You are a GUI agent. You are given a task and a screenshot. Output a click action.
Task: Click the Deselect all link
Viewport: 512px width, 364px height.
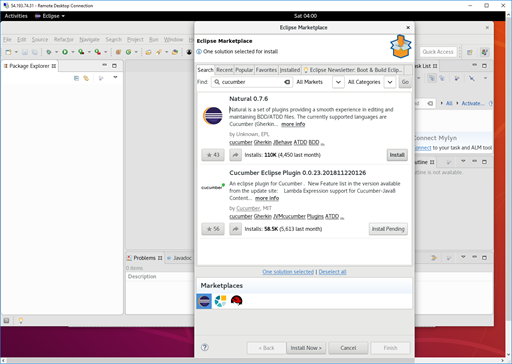tap(332, 272)
